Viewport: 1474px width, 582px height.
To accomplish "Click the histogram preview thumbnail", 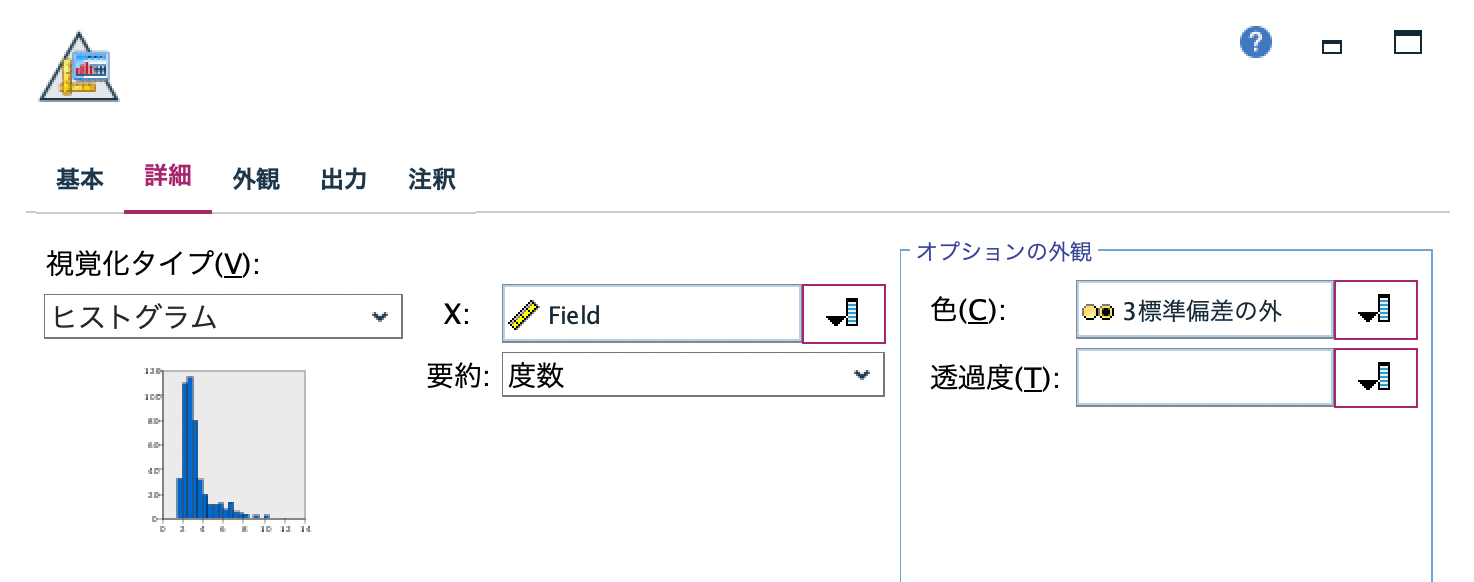I will 232,448.
